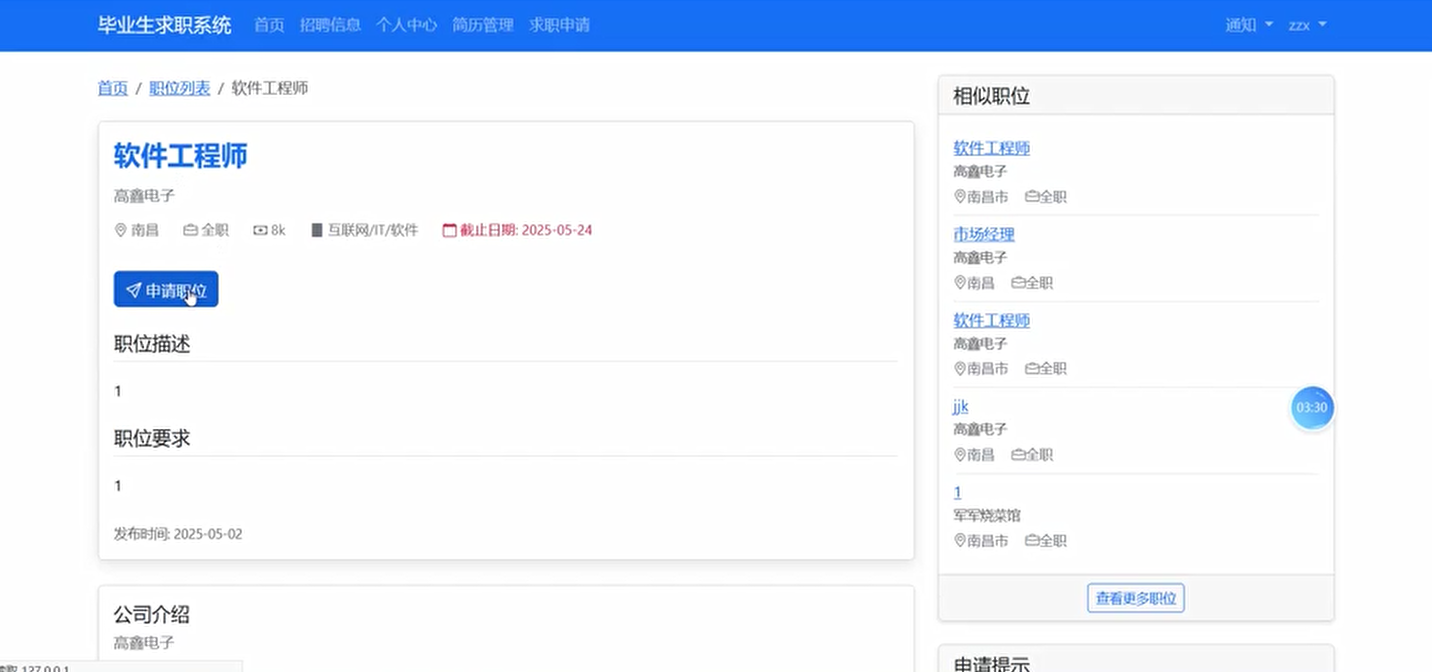Click the red calendar icon beside 截止日期
1432x672 pixels.
coord(448,230)
